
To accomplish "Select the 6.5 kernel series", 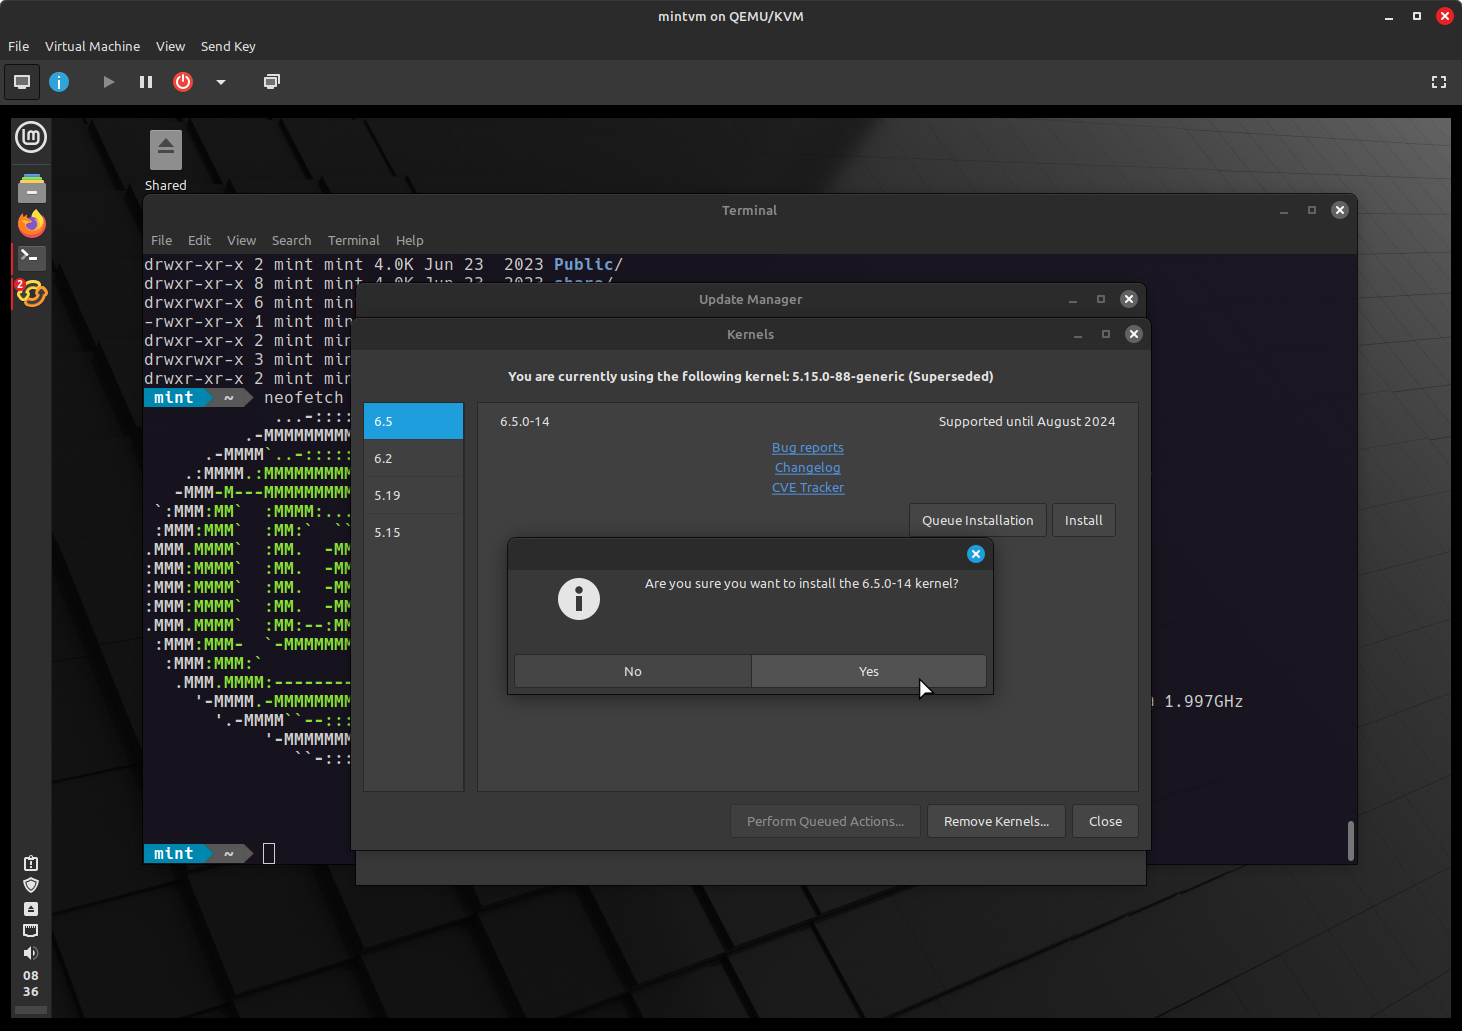I will (413, 421).
